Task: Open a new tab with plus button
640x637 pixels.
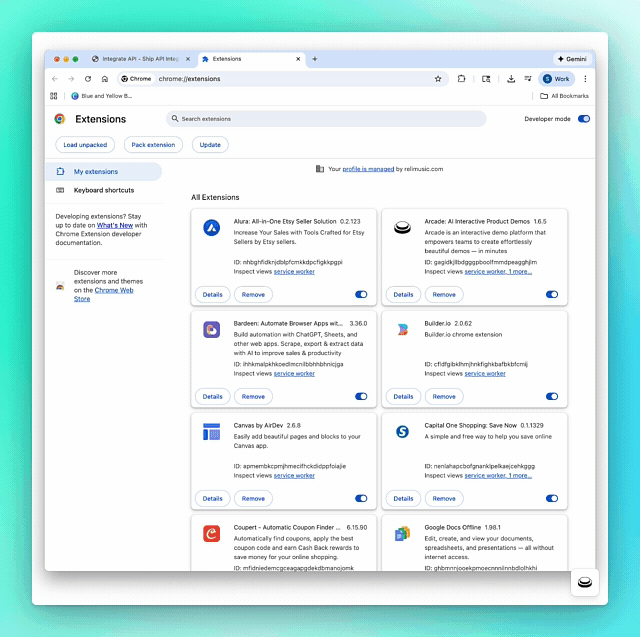Action: [x=314, y=59]
